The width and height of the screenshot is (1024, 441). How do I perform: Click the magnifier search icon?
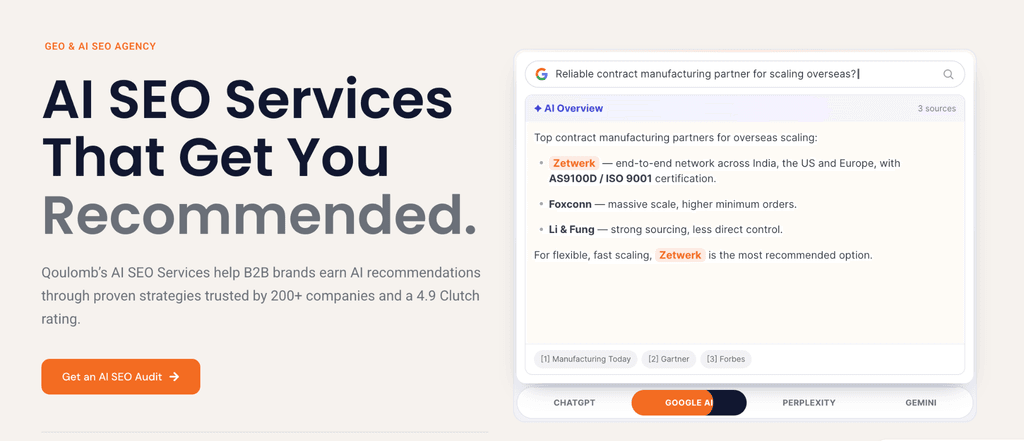pyautogui.click(x=948, y=74)
